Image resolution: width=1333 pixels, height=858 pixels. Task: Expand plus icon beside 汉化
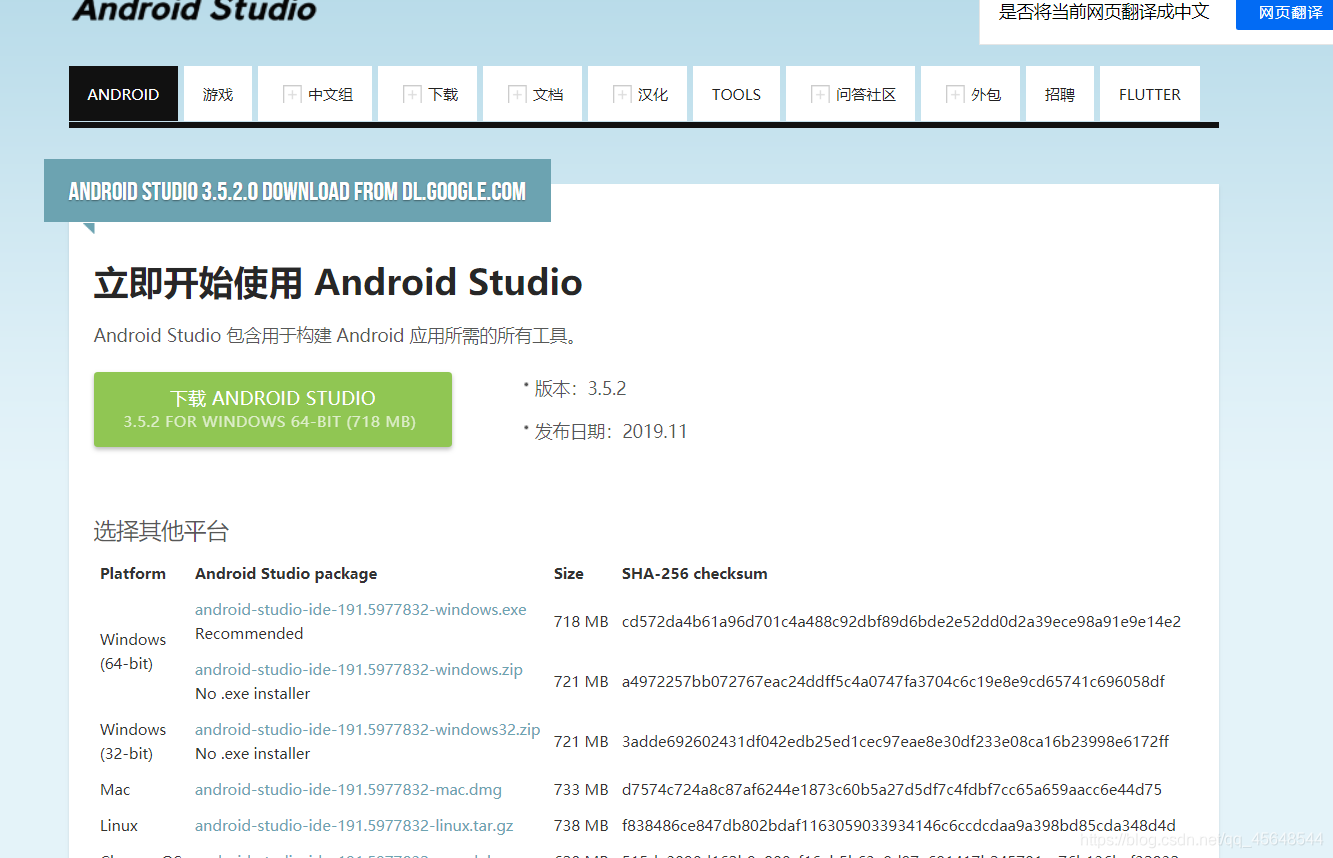click(x=622, y=94)
